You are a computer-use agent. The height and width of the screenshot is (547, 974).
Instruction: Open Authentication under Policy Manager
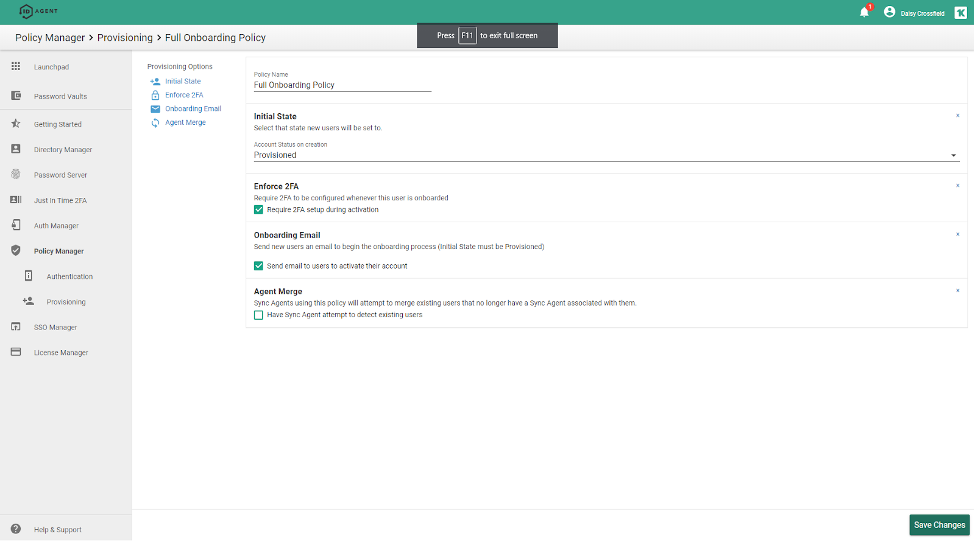click(x=70, y=276)
